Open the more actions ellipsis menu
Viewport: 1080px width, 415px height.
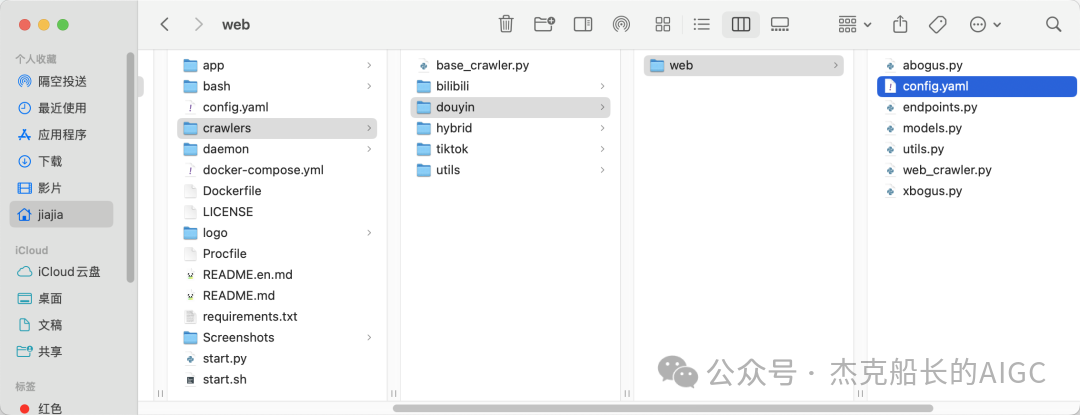(984, 25)
